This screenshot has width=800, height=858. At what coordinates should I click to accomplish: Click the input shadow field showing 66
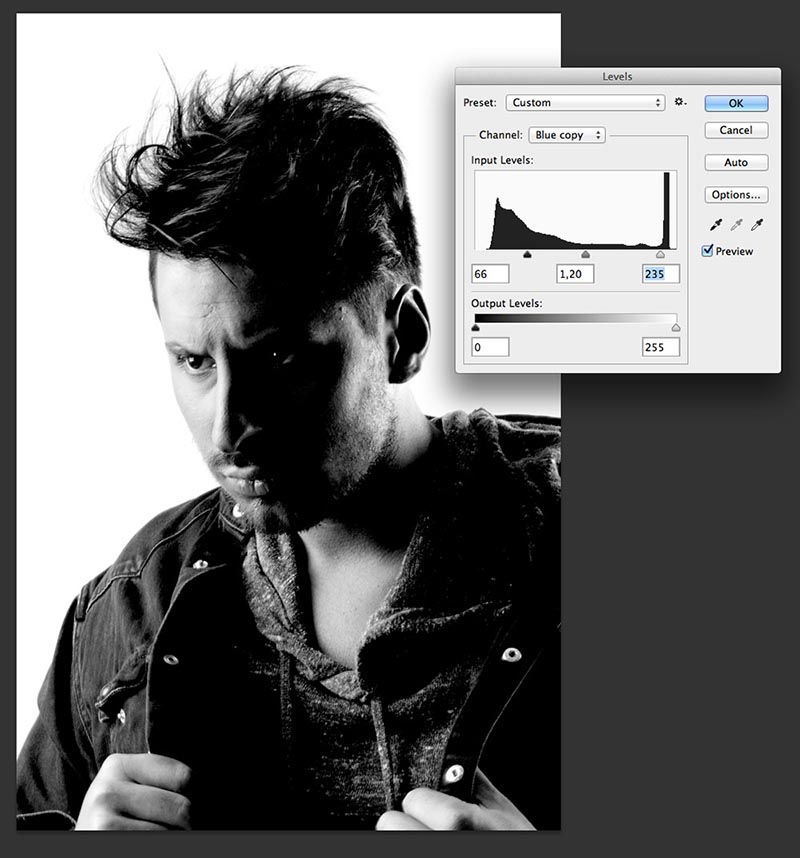point(490,274)
